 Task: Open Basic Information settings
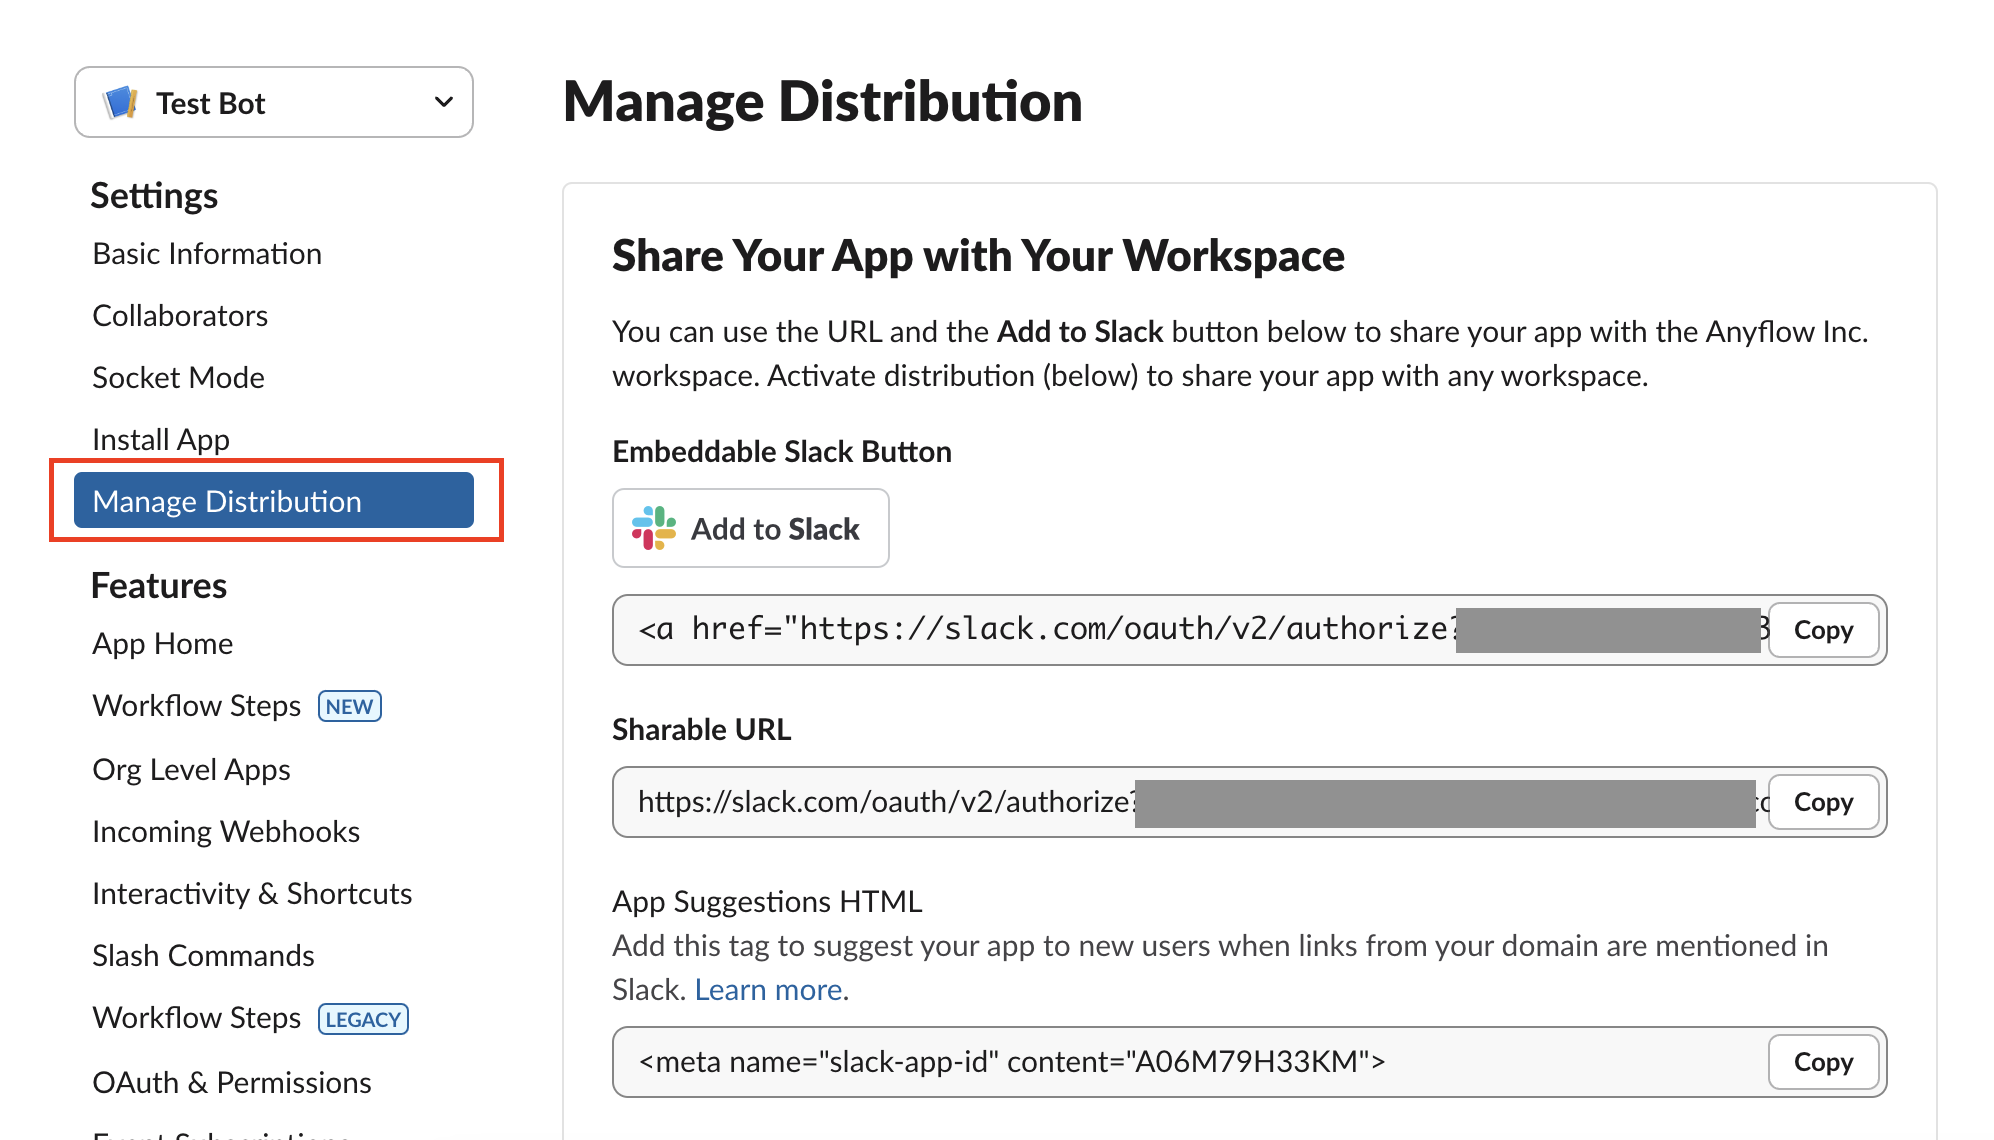click(x=207, y=254)
